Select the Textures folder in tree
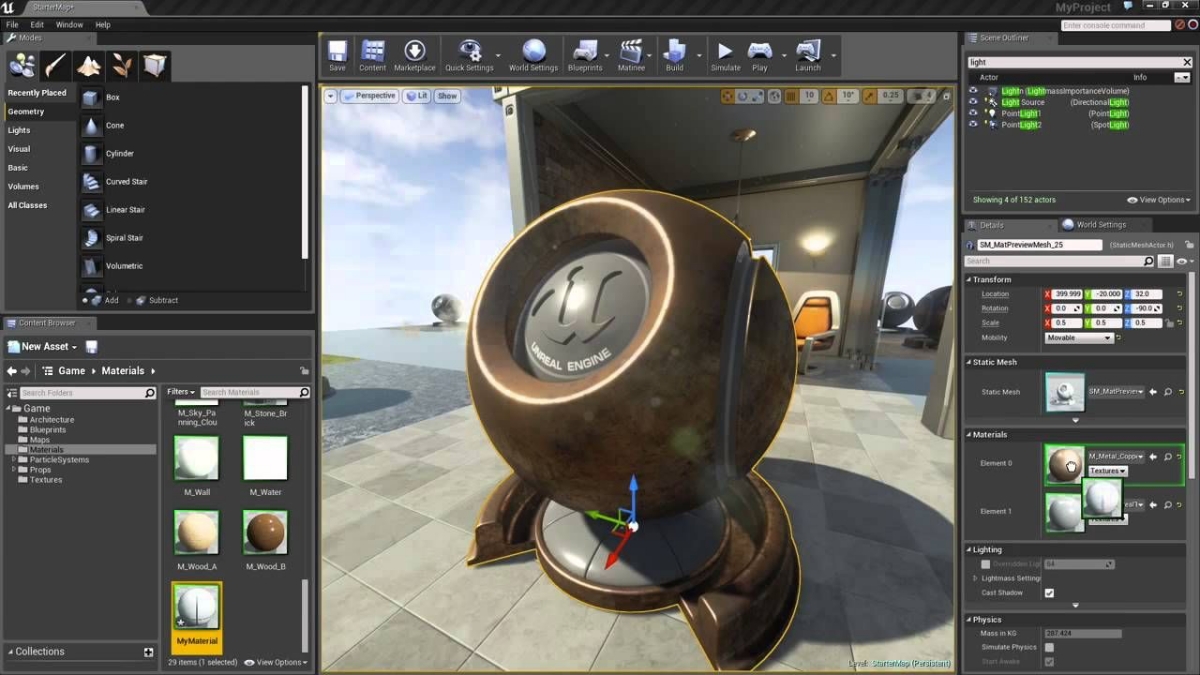1200x675 pixels. click(45, 480)
